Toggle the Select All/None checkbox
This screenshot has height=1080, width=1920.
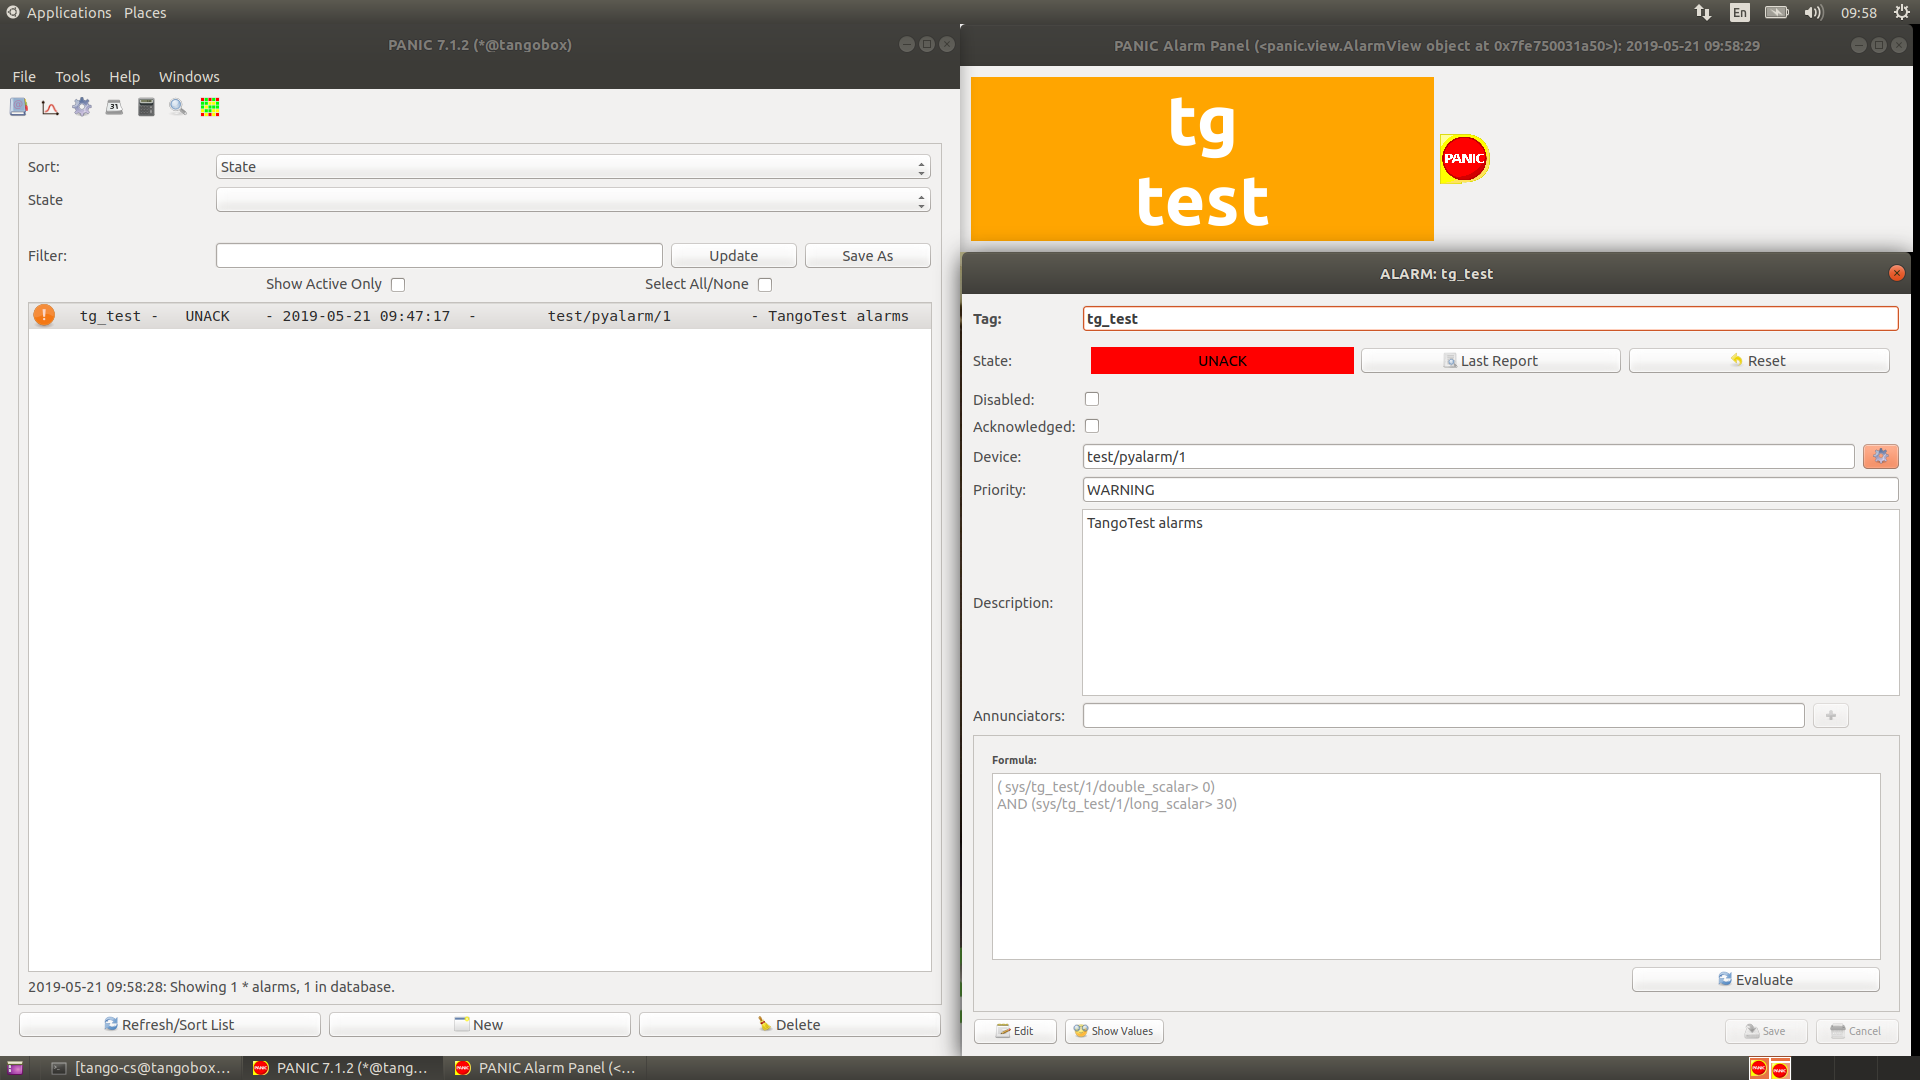[765, 285]
